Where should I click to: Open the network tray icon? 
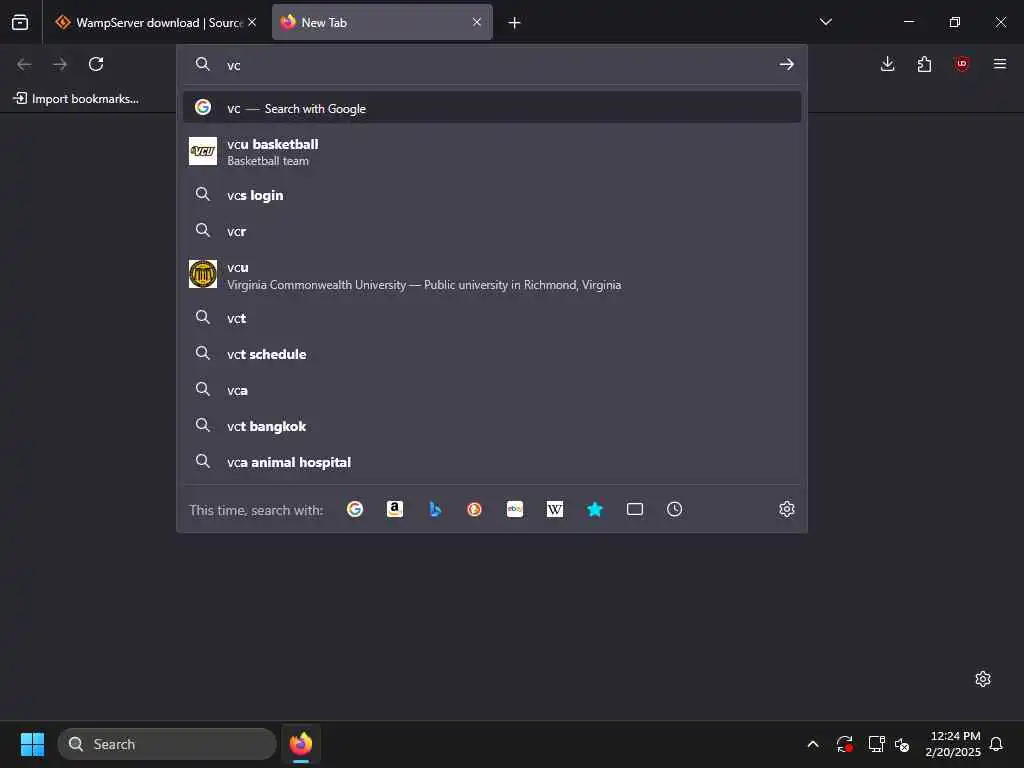click(876, 744)
